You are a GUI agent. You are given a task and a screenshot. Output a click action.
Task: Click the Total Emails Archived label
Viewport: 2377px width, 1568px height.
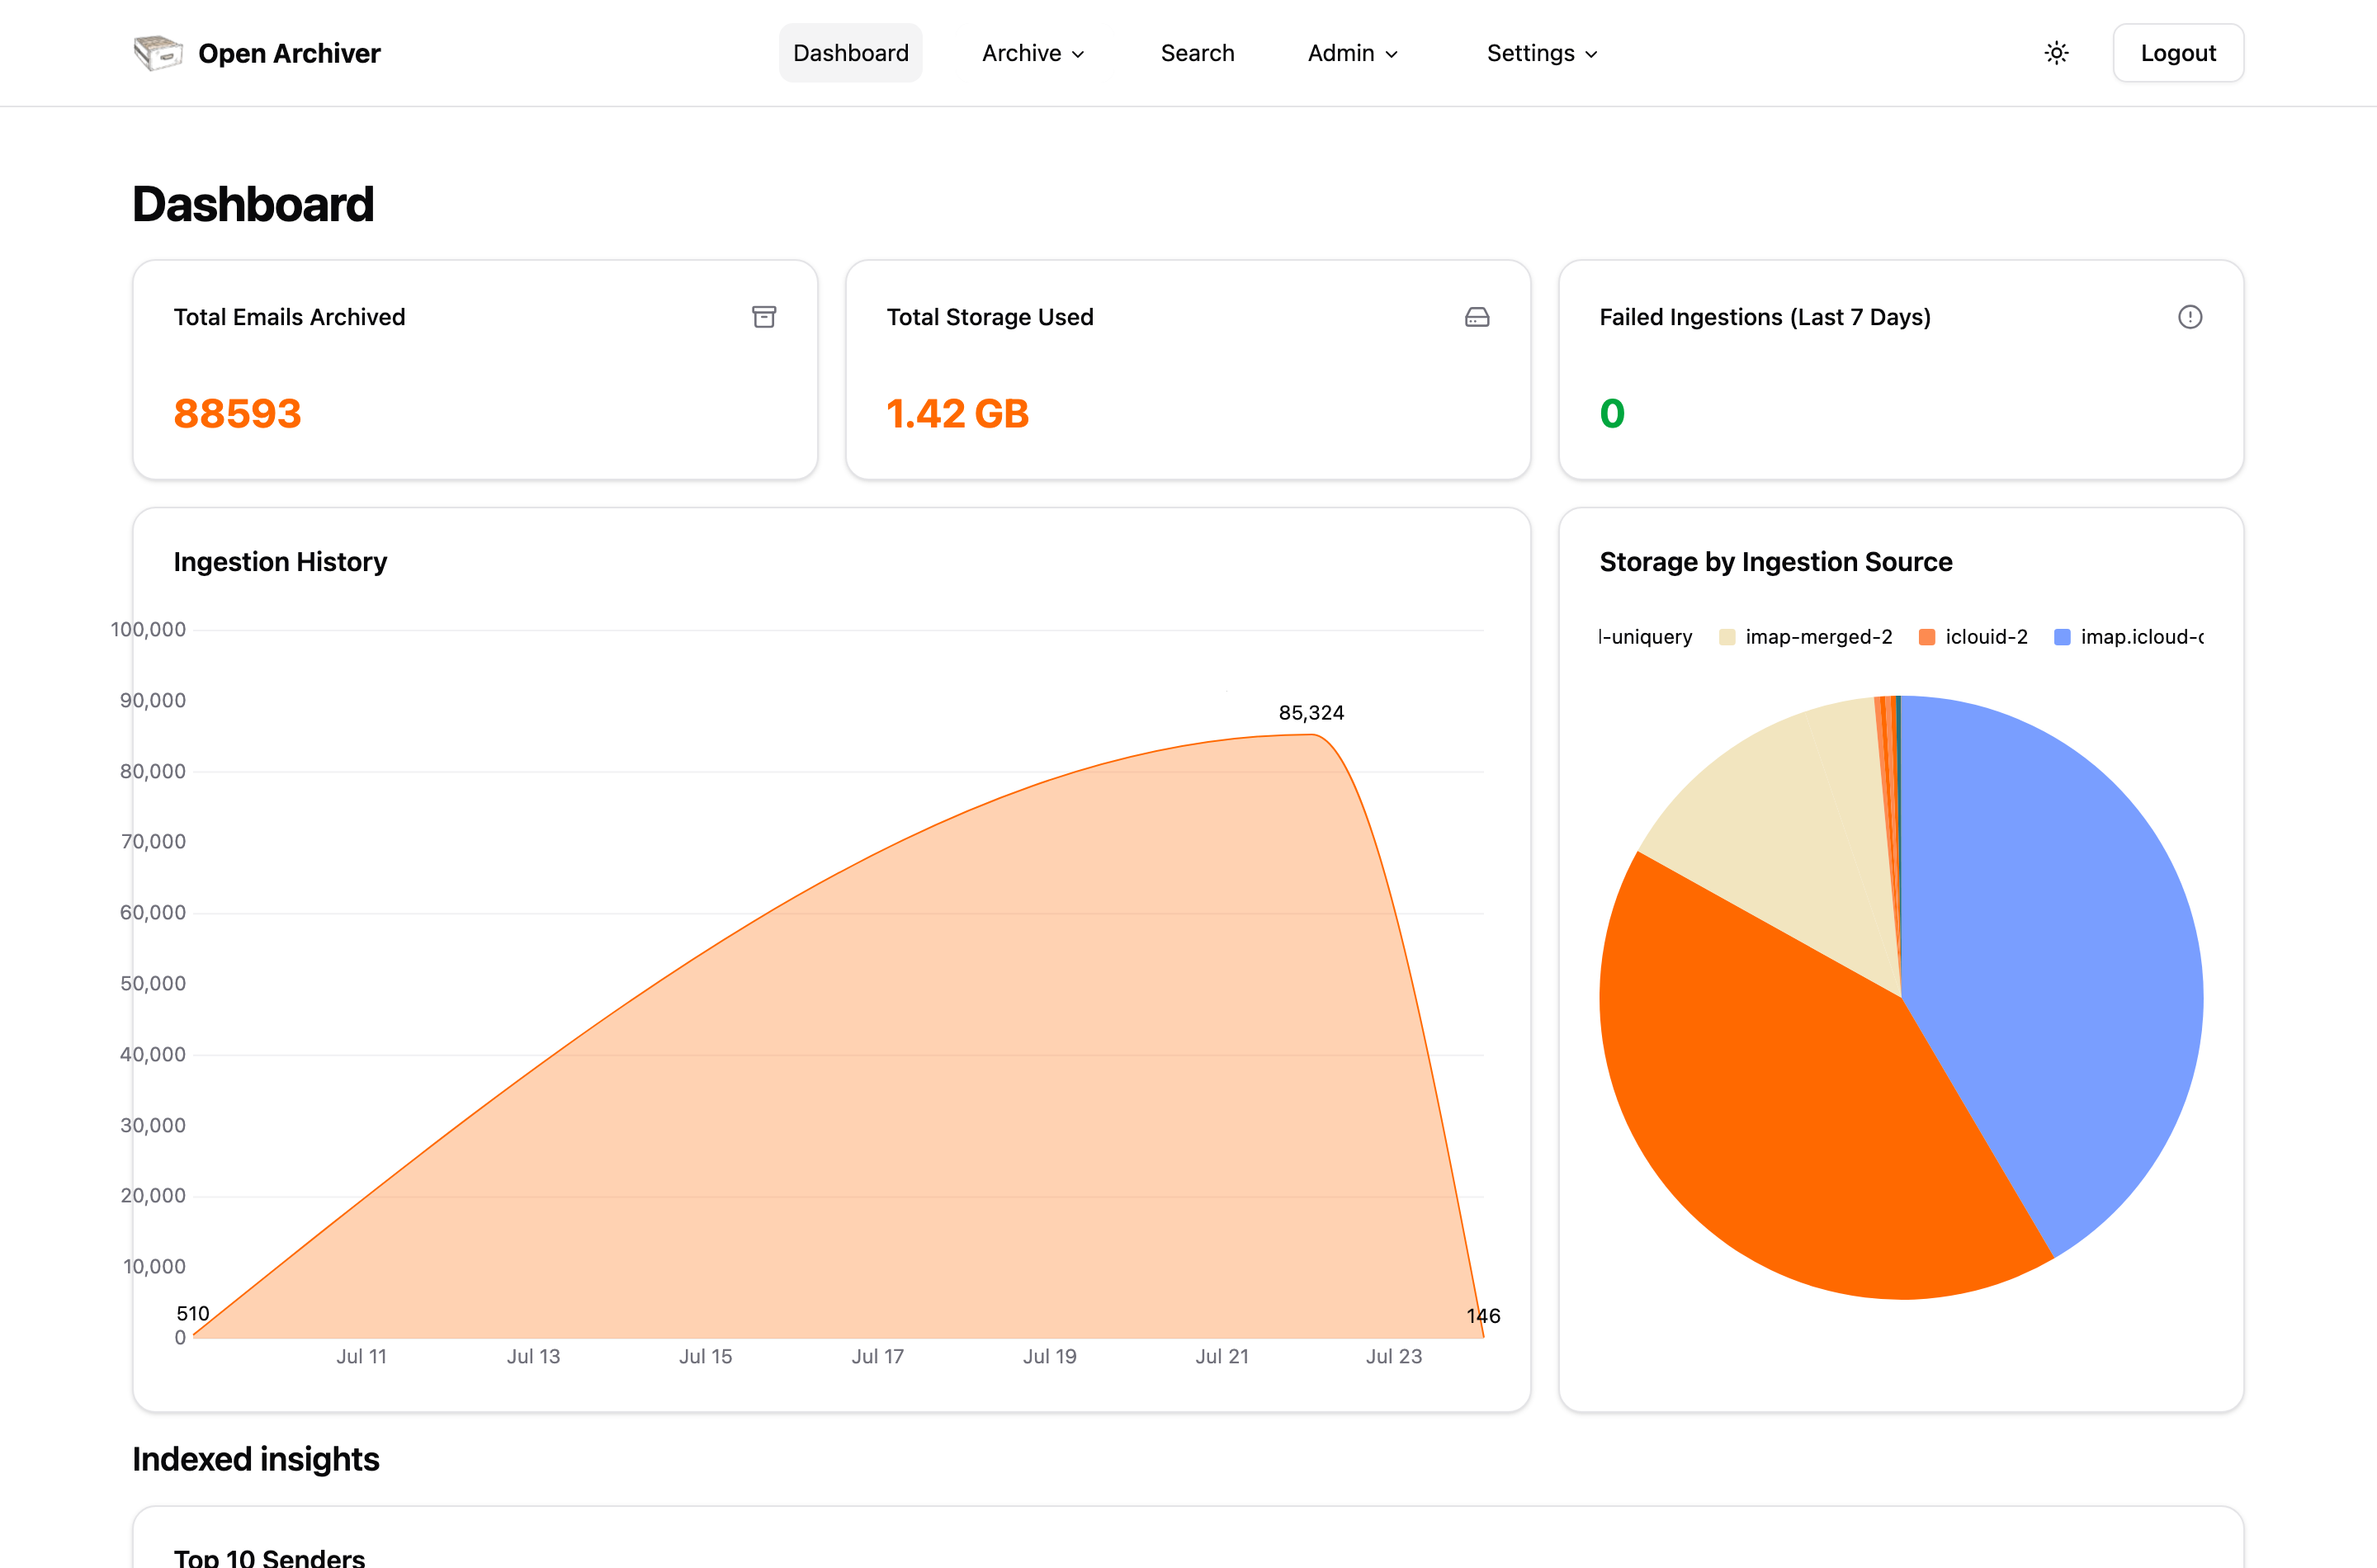(289, 317)
